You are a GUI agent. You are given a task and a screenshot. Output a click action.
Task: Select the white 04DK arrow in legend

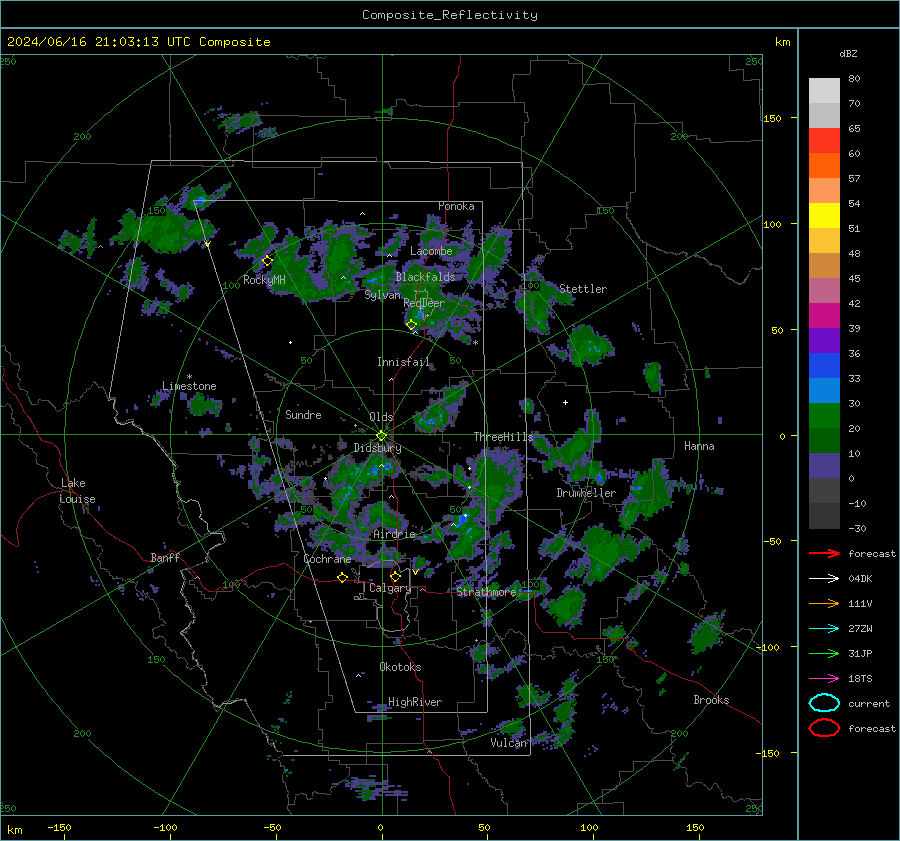(824, 579)
